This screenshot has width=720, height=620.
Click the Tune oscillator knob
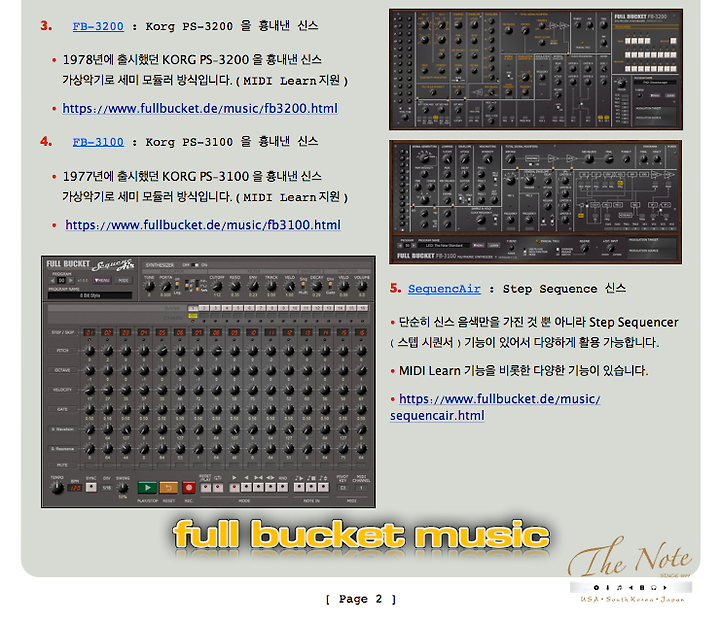coord(149,286)
